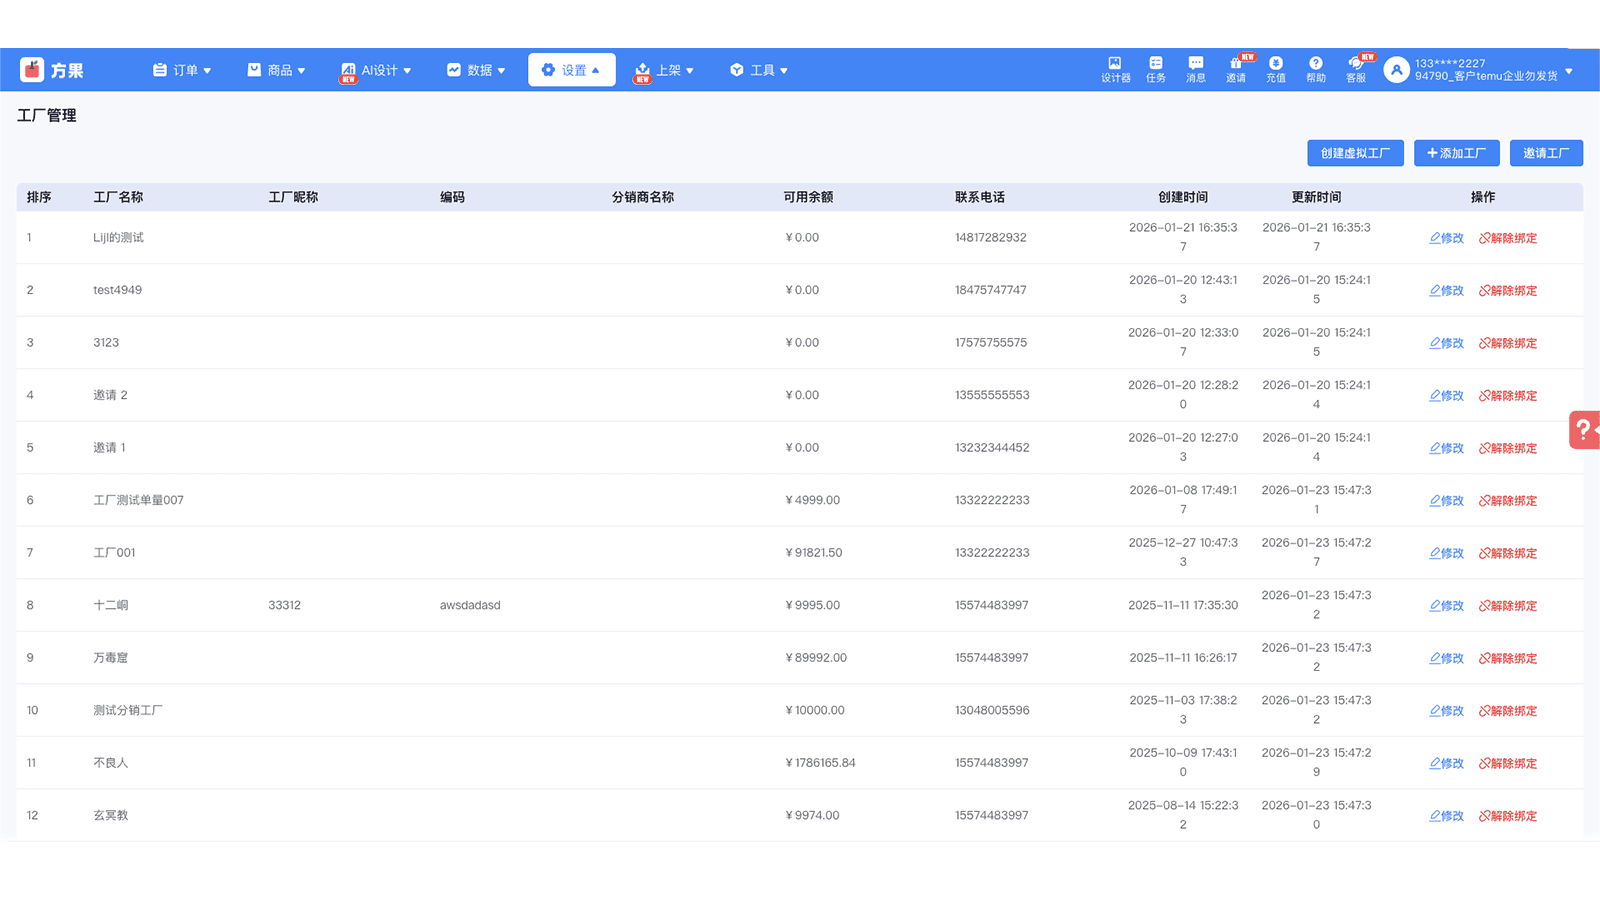
Task: Edit the 3123 factory row
Action: tap(1446, 343)
